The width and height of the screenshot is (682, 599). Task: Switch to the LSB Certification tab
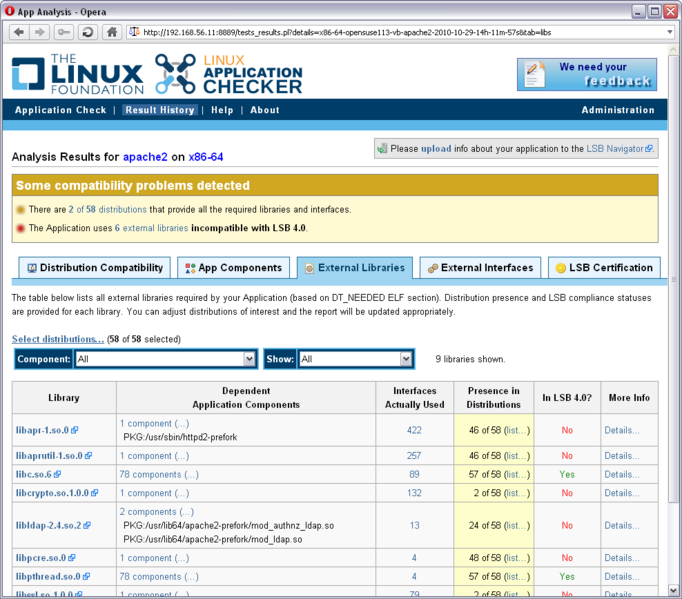(605, 268)
